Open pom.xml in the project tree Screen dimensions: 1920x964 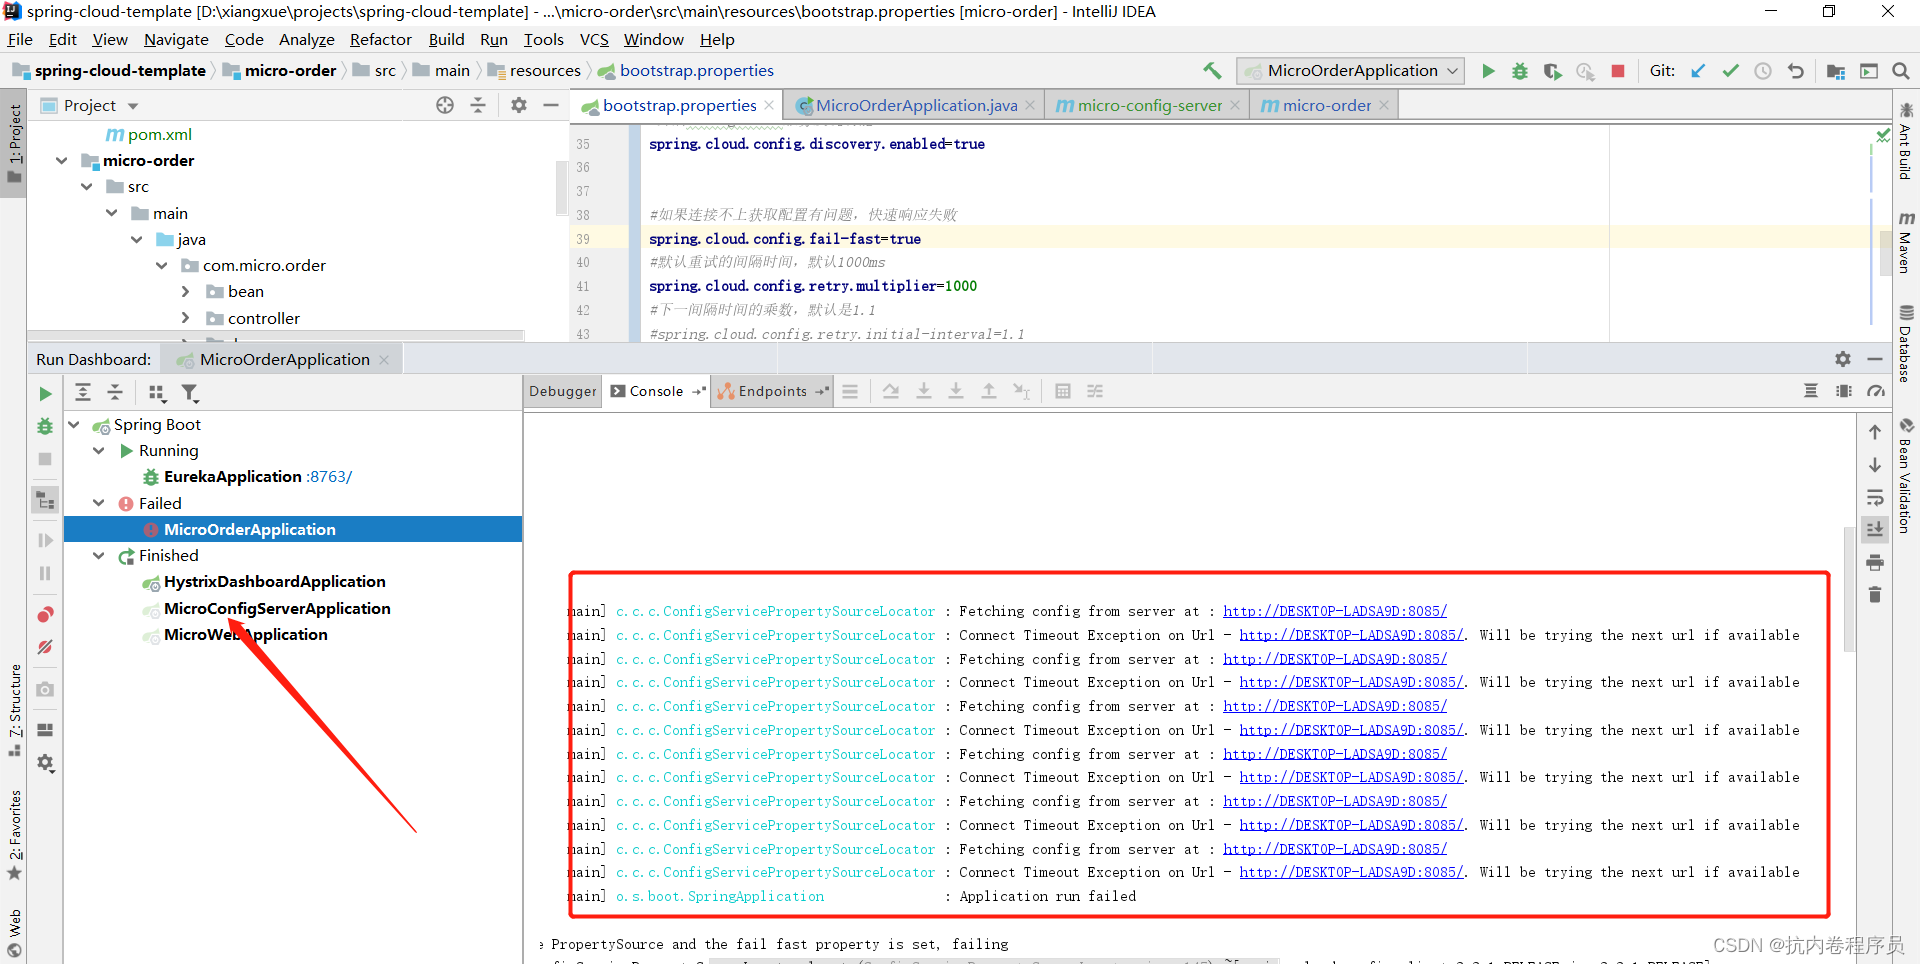click(x=148, y=134)
